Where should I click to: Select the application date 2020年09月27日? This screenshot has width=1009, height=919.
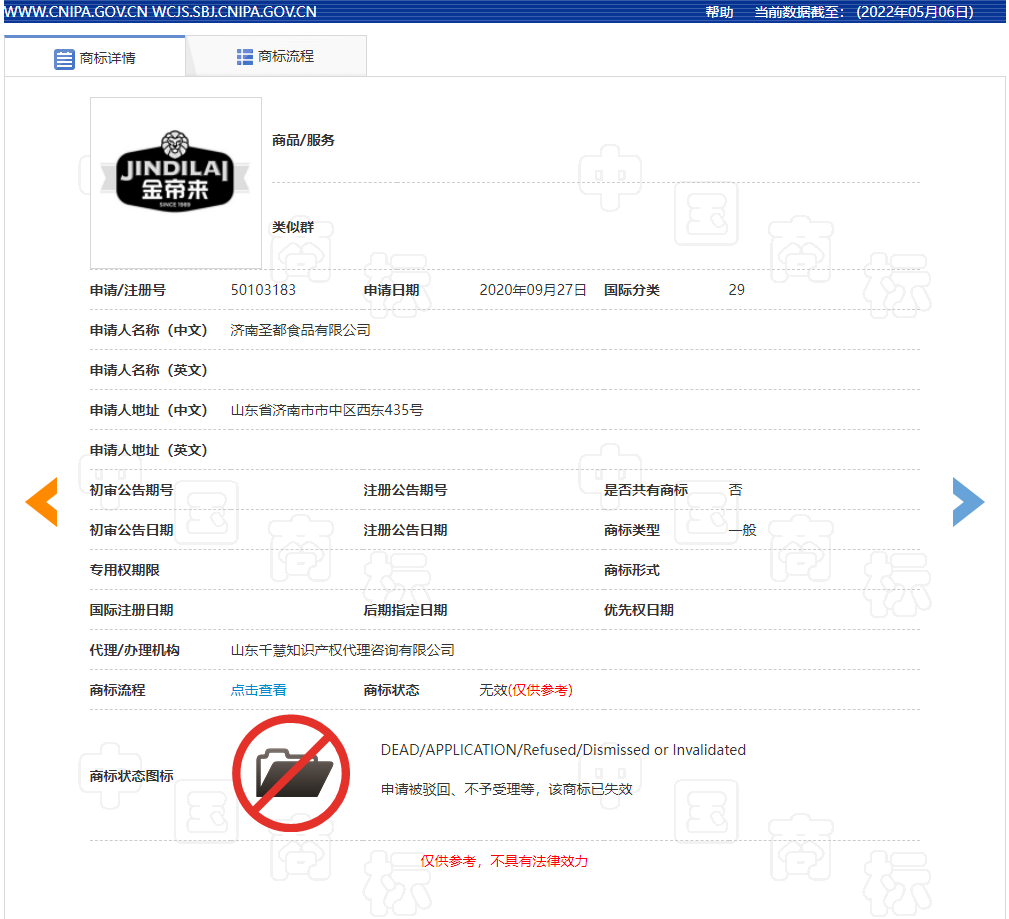(533, 290)
